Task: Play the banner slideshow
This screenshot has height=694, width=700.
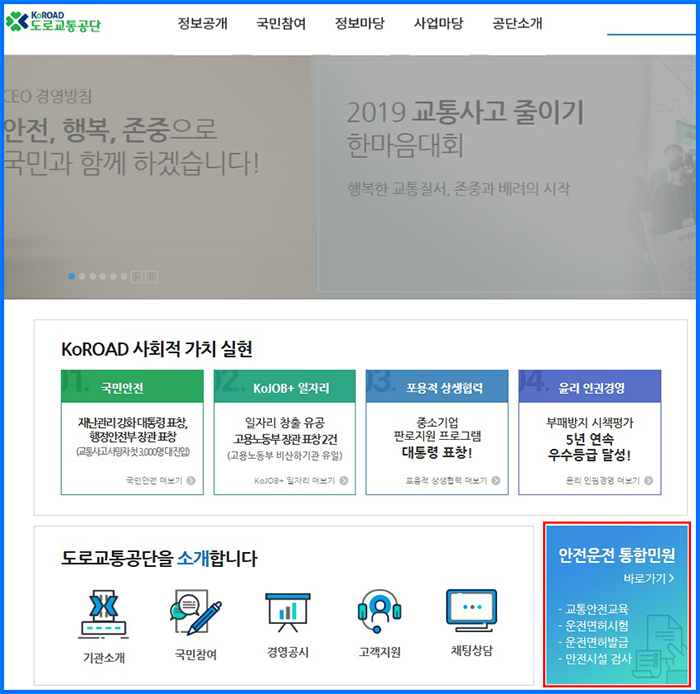Action: point(137,277)
